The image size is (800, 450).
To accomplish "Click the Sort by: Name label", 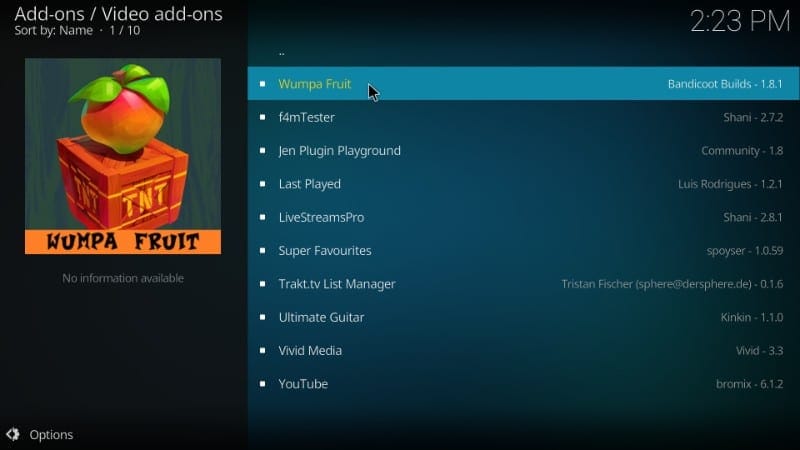I will 54,31.
